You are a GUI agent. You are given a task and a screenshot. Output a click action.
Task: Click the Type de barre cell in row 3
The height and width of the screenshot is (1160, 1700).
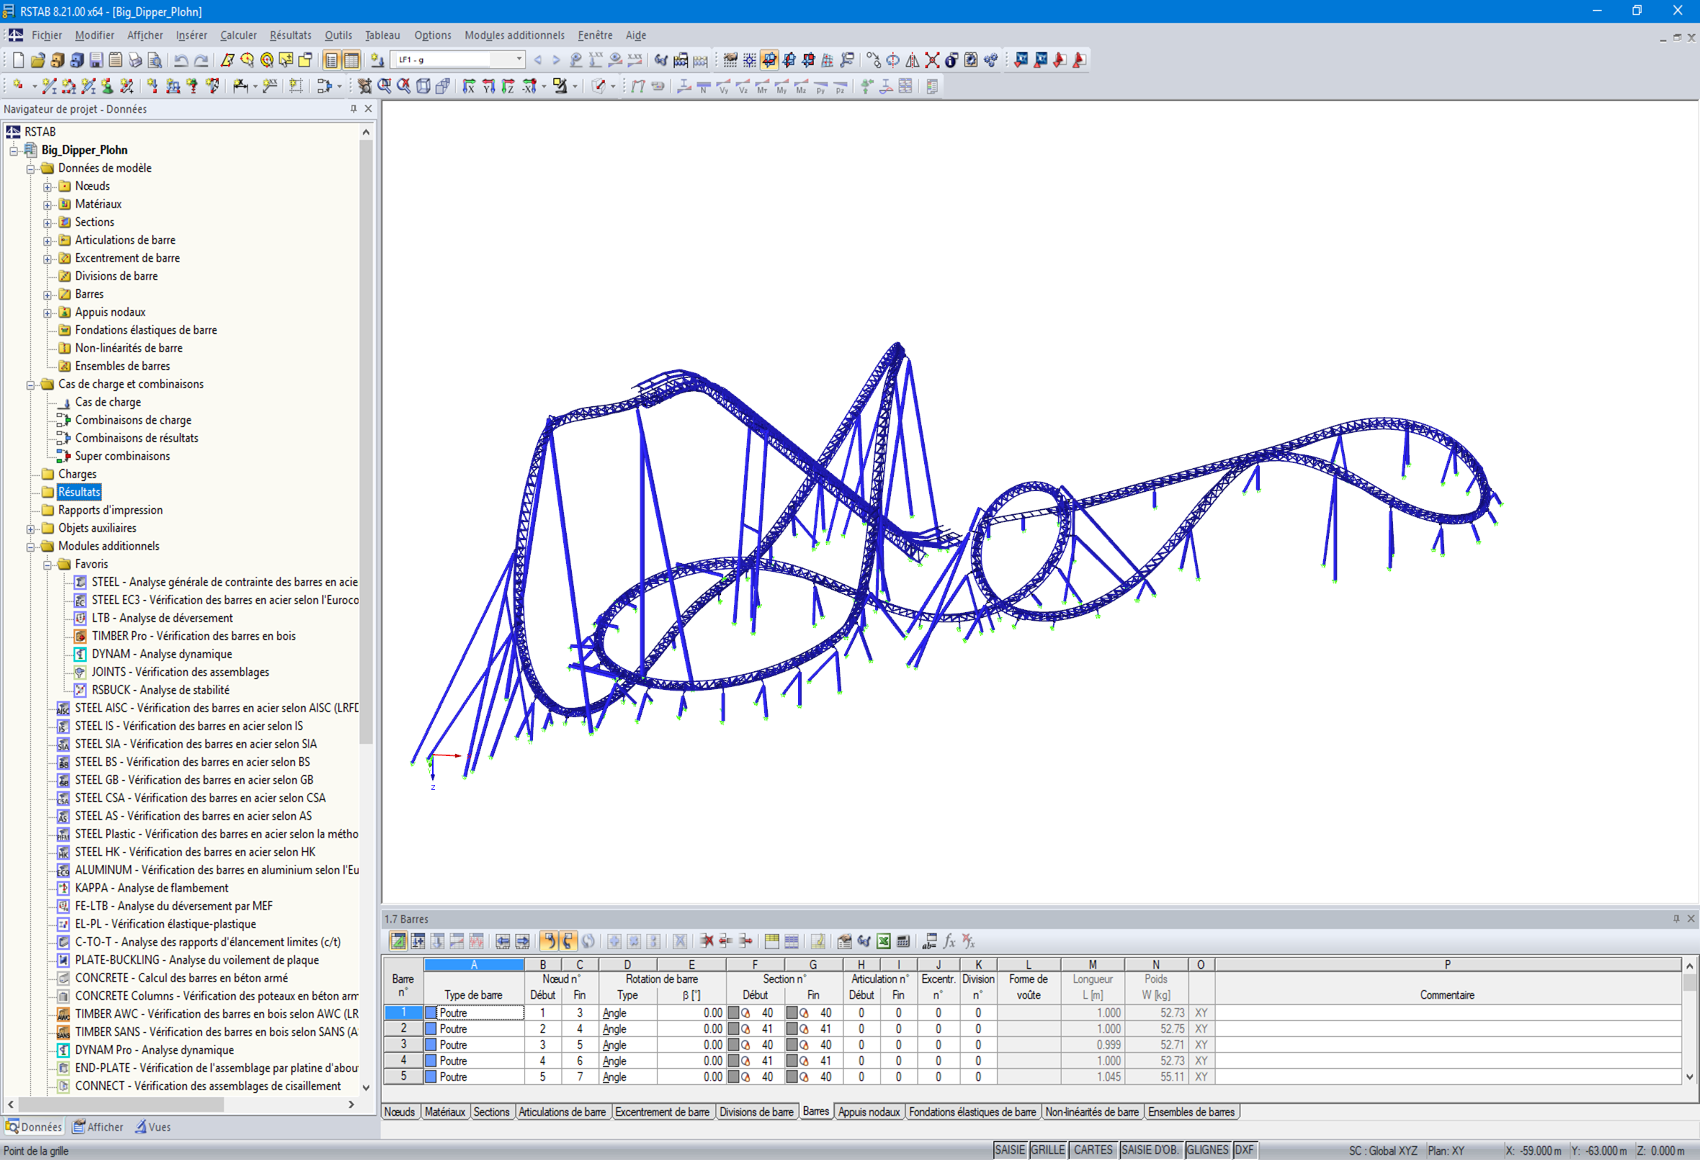pyautogui.click(x=474, y=1045)
